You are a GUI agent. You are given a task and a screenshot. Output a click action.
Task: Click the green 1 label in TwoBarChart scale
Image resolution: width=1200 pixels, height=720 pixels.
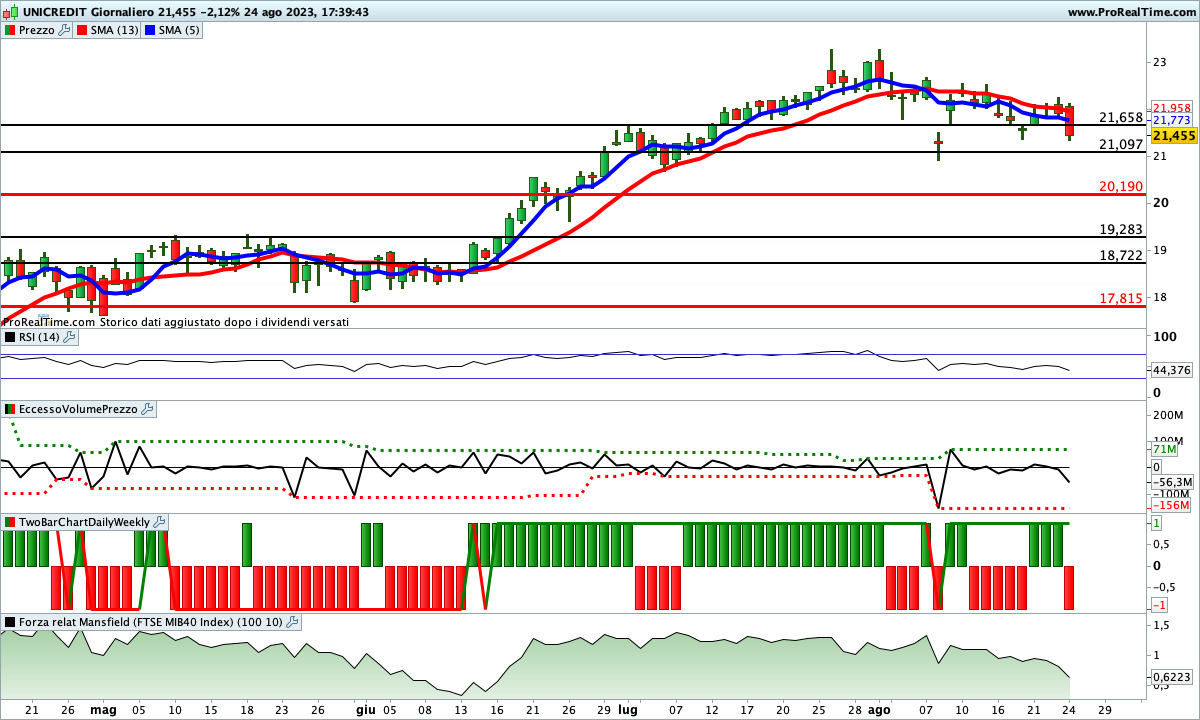(x=1156, y=523)
